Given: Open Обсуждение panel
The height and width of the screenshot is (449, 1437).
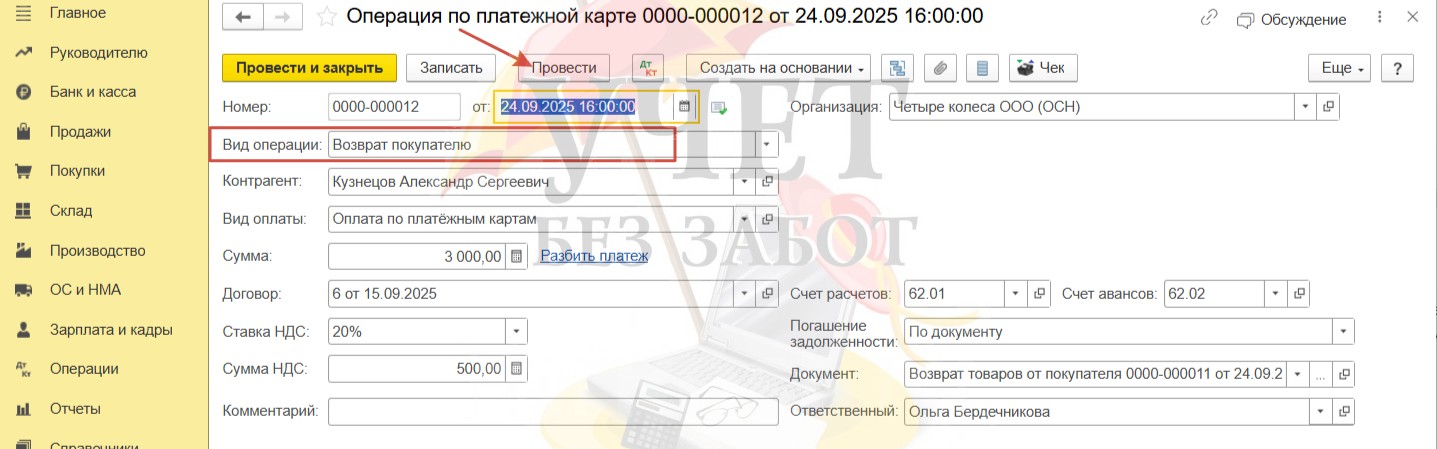Looking at the screenshot, I should pyautogui.click(x=1291, y=19).
